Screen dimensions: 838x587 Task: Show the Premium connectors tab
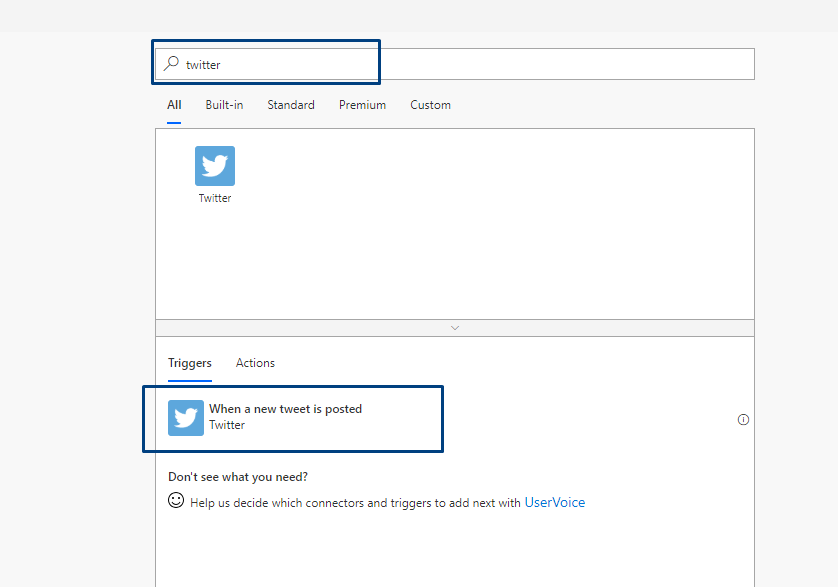pos(362,105)
